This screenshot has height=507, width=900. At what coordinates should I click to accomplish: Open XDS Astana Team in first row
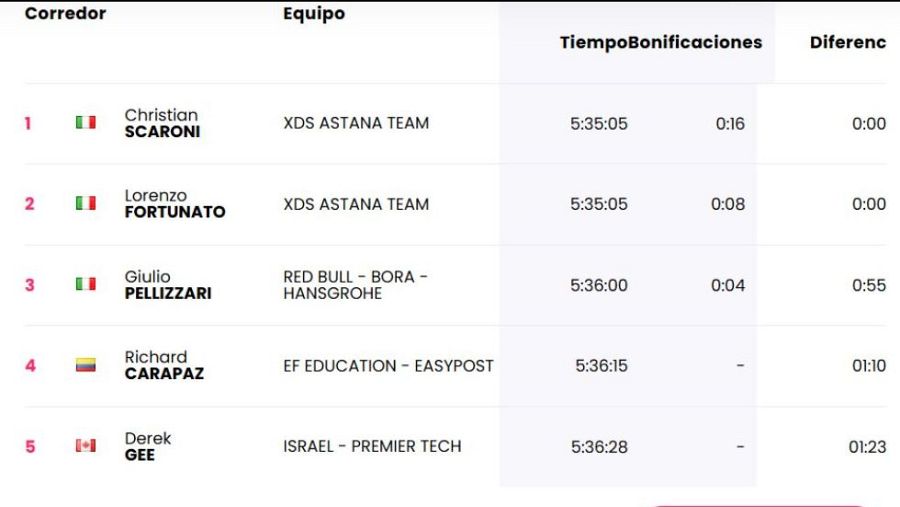coord(356,123)
